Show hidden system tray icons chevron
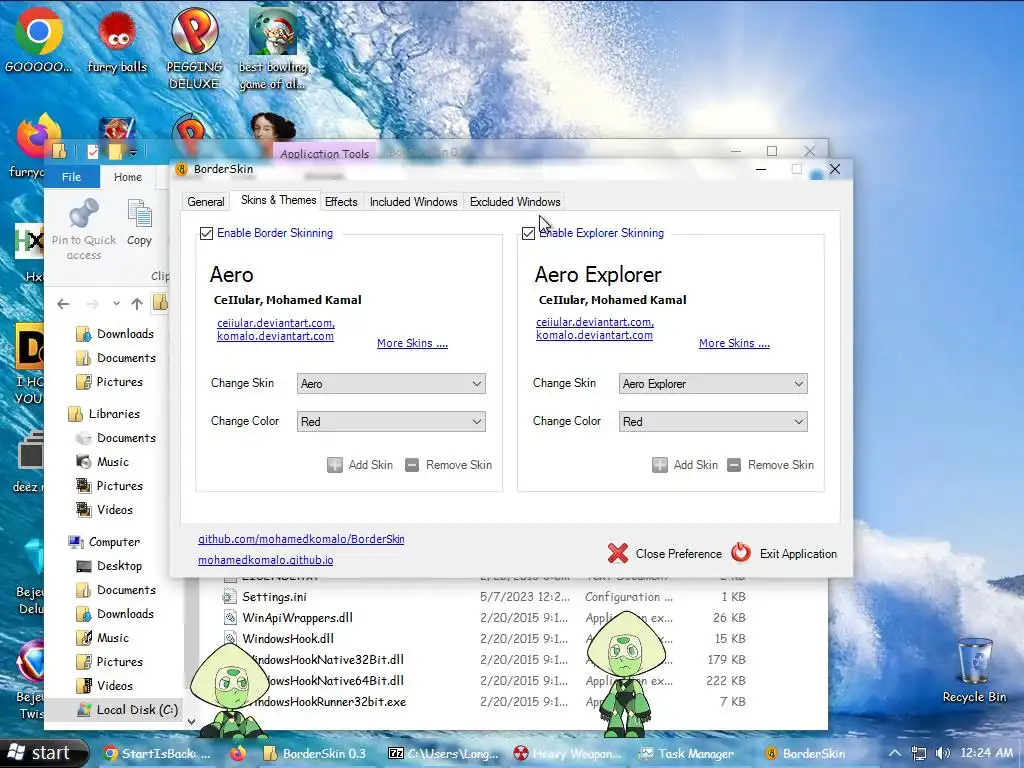Screen dimensions: 1024x768 point(895,754)
